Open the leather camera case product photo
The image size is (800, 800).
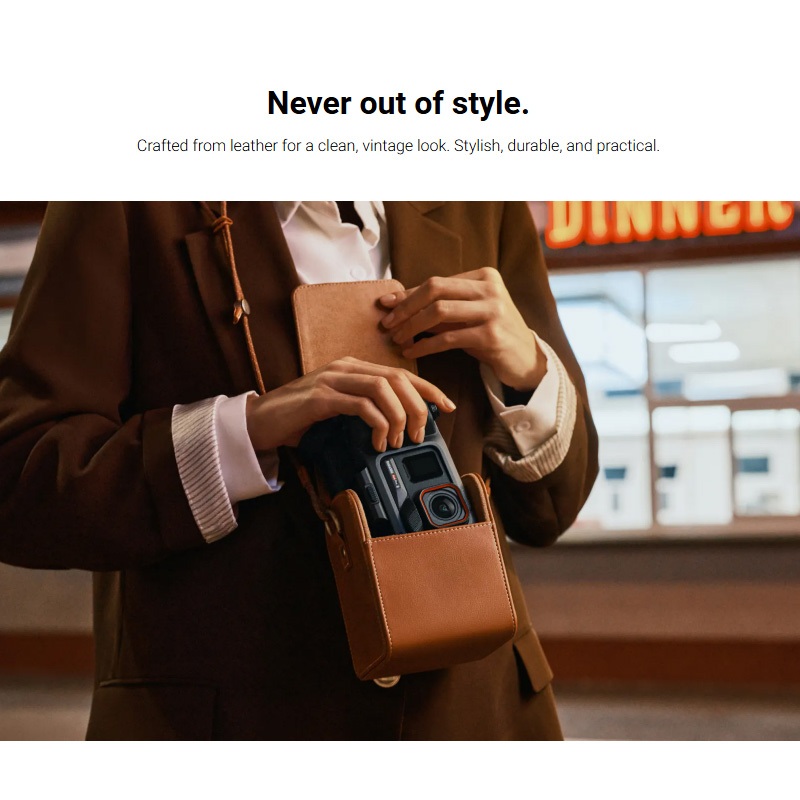400,470
